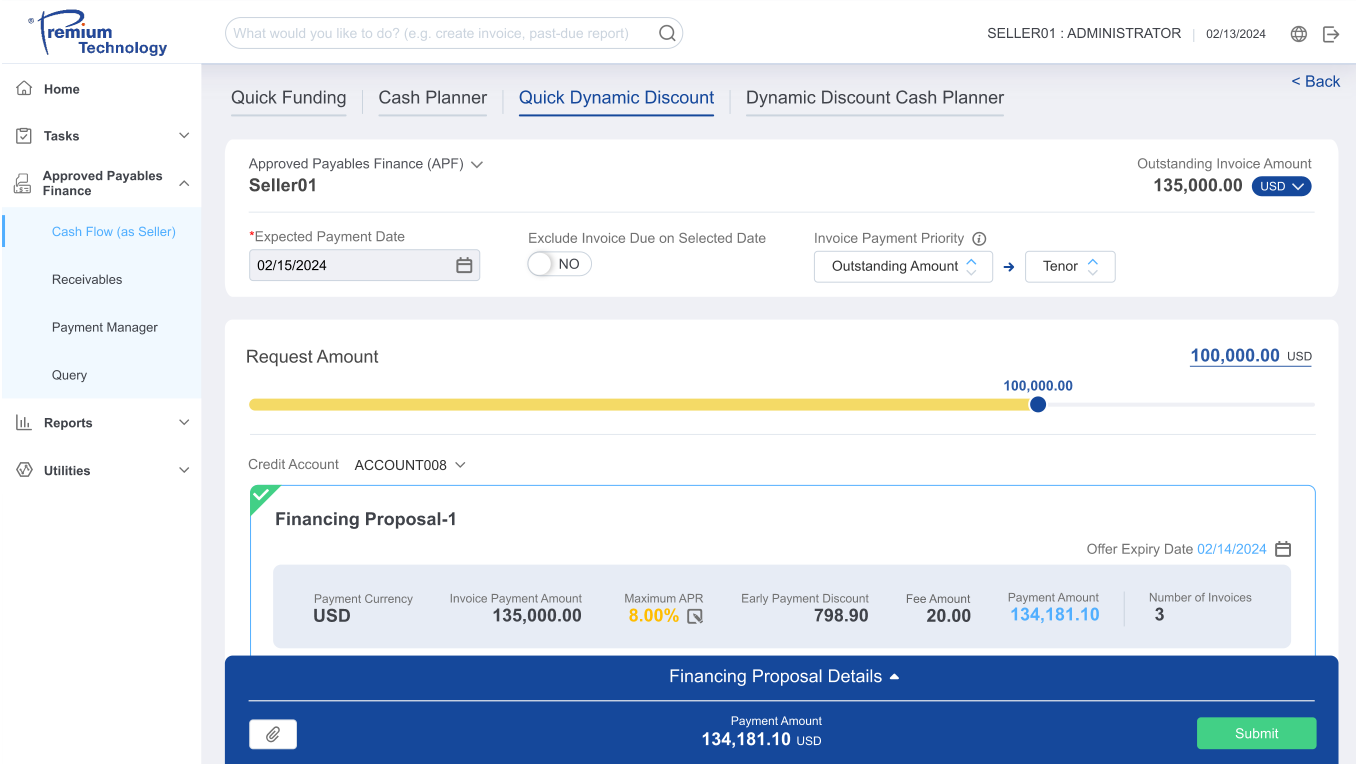Click Invoice Payment Priority info icon
The height and width of the screenshot is (764, 1356).
pyautogui.click(x=979, y=239)
